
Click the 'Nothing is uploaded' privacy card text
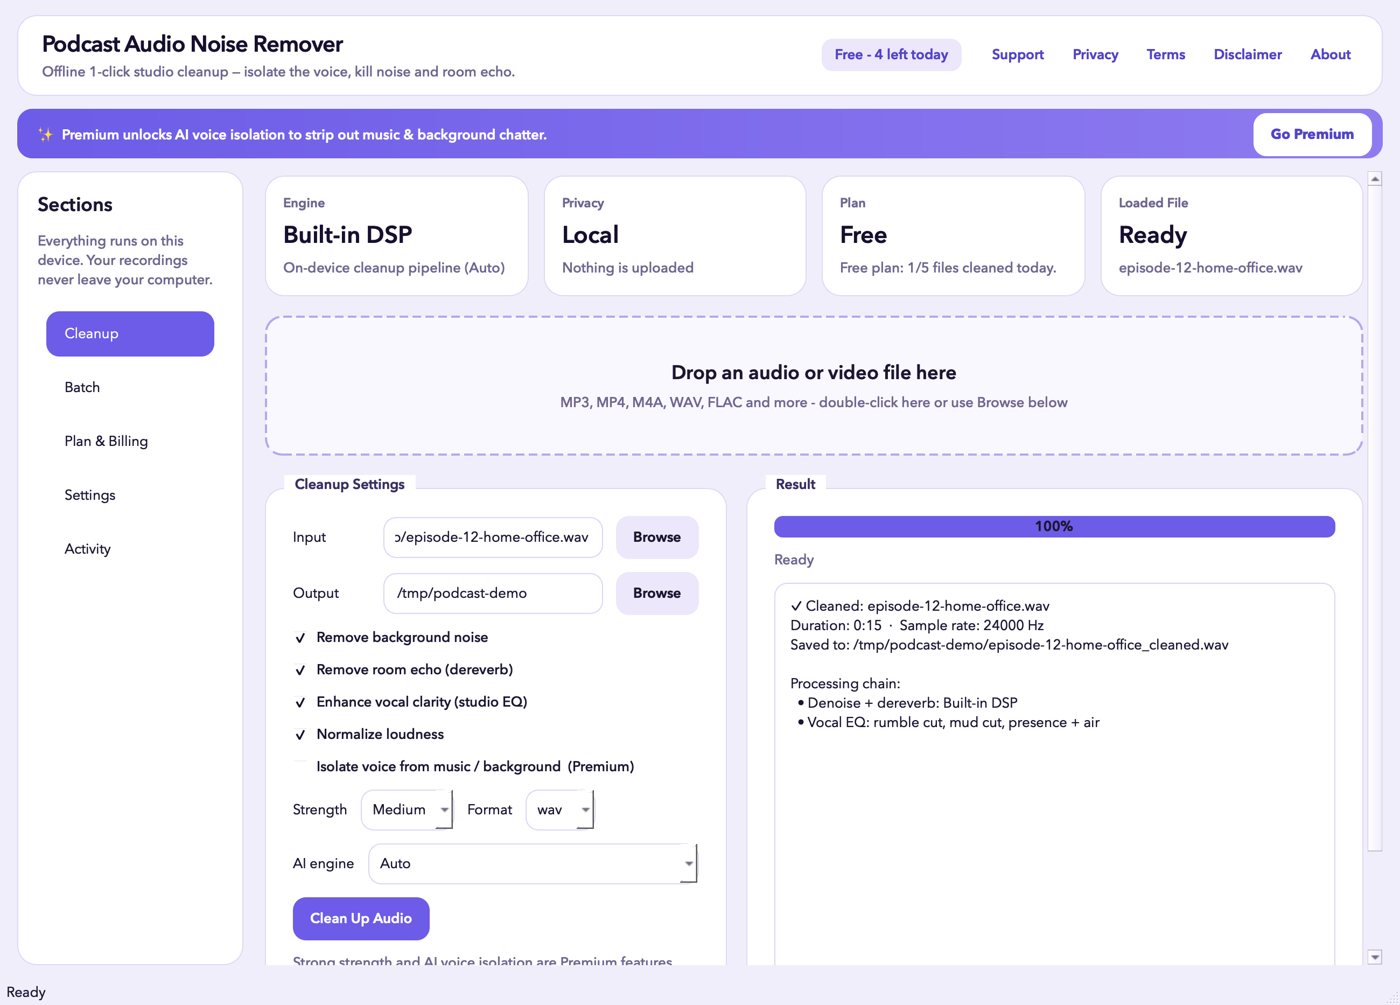coord(628,268)
